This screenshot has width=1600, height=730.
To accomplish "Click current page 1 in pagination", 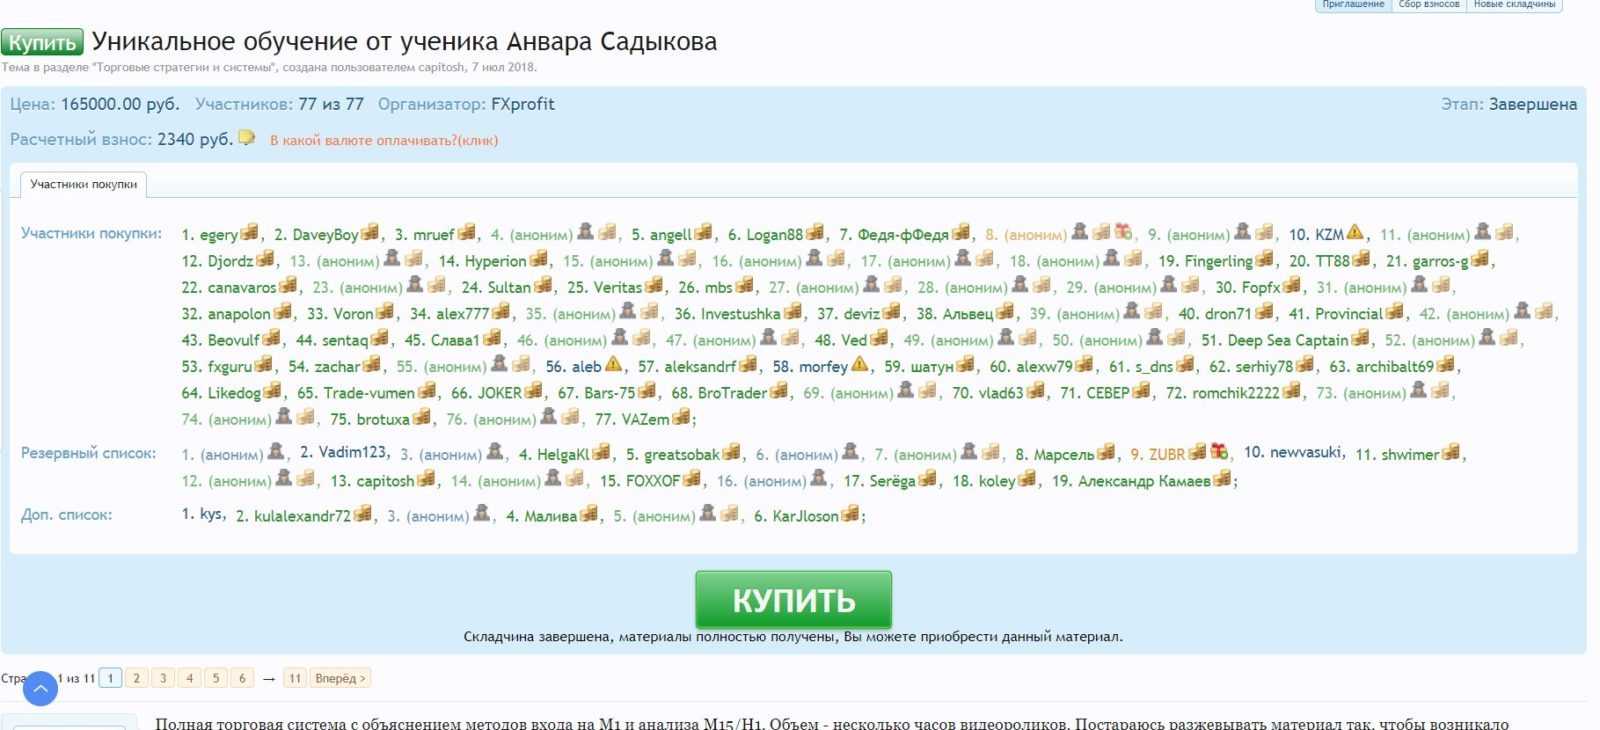I will click(x=111, y=678).
